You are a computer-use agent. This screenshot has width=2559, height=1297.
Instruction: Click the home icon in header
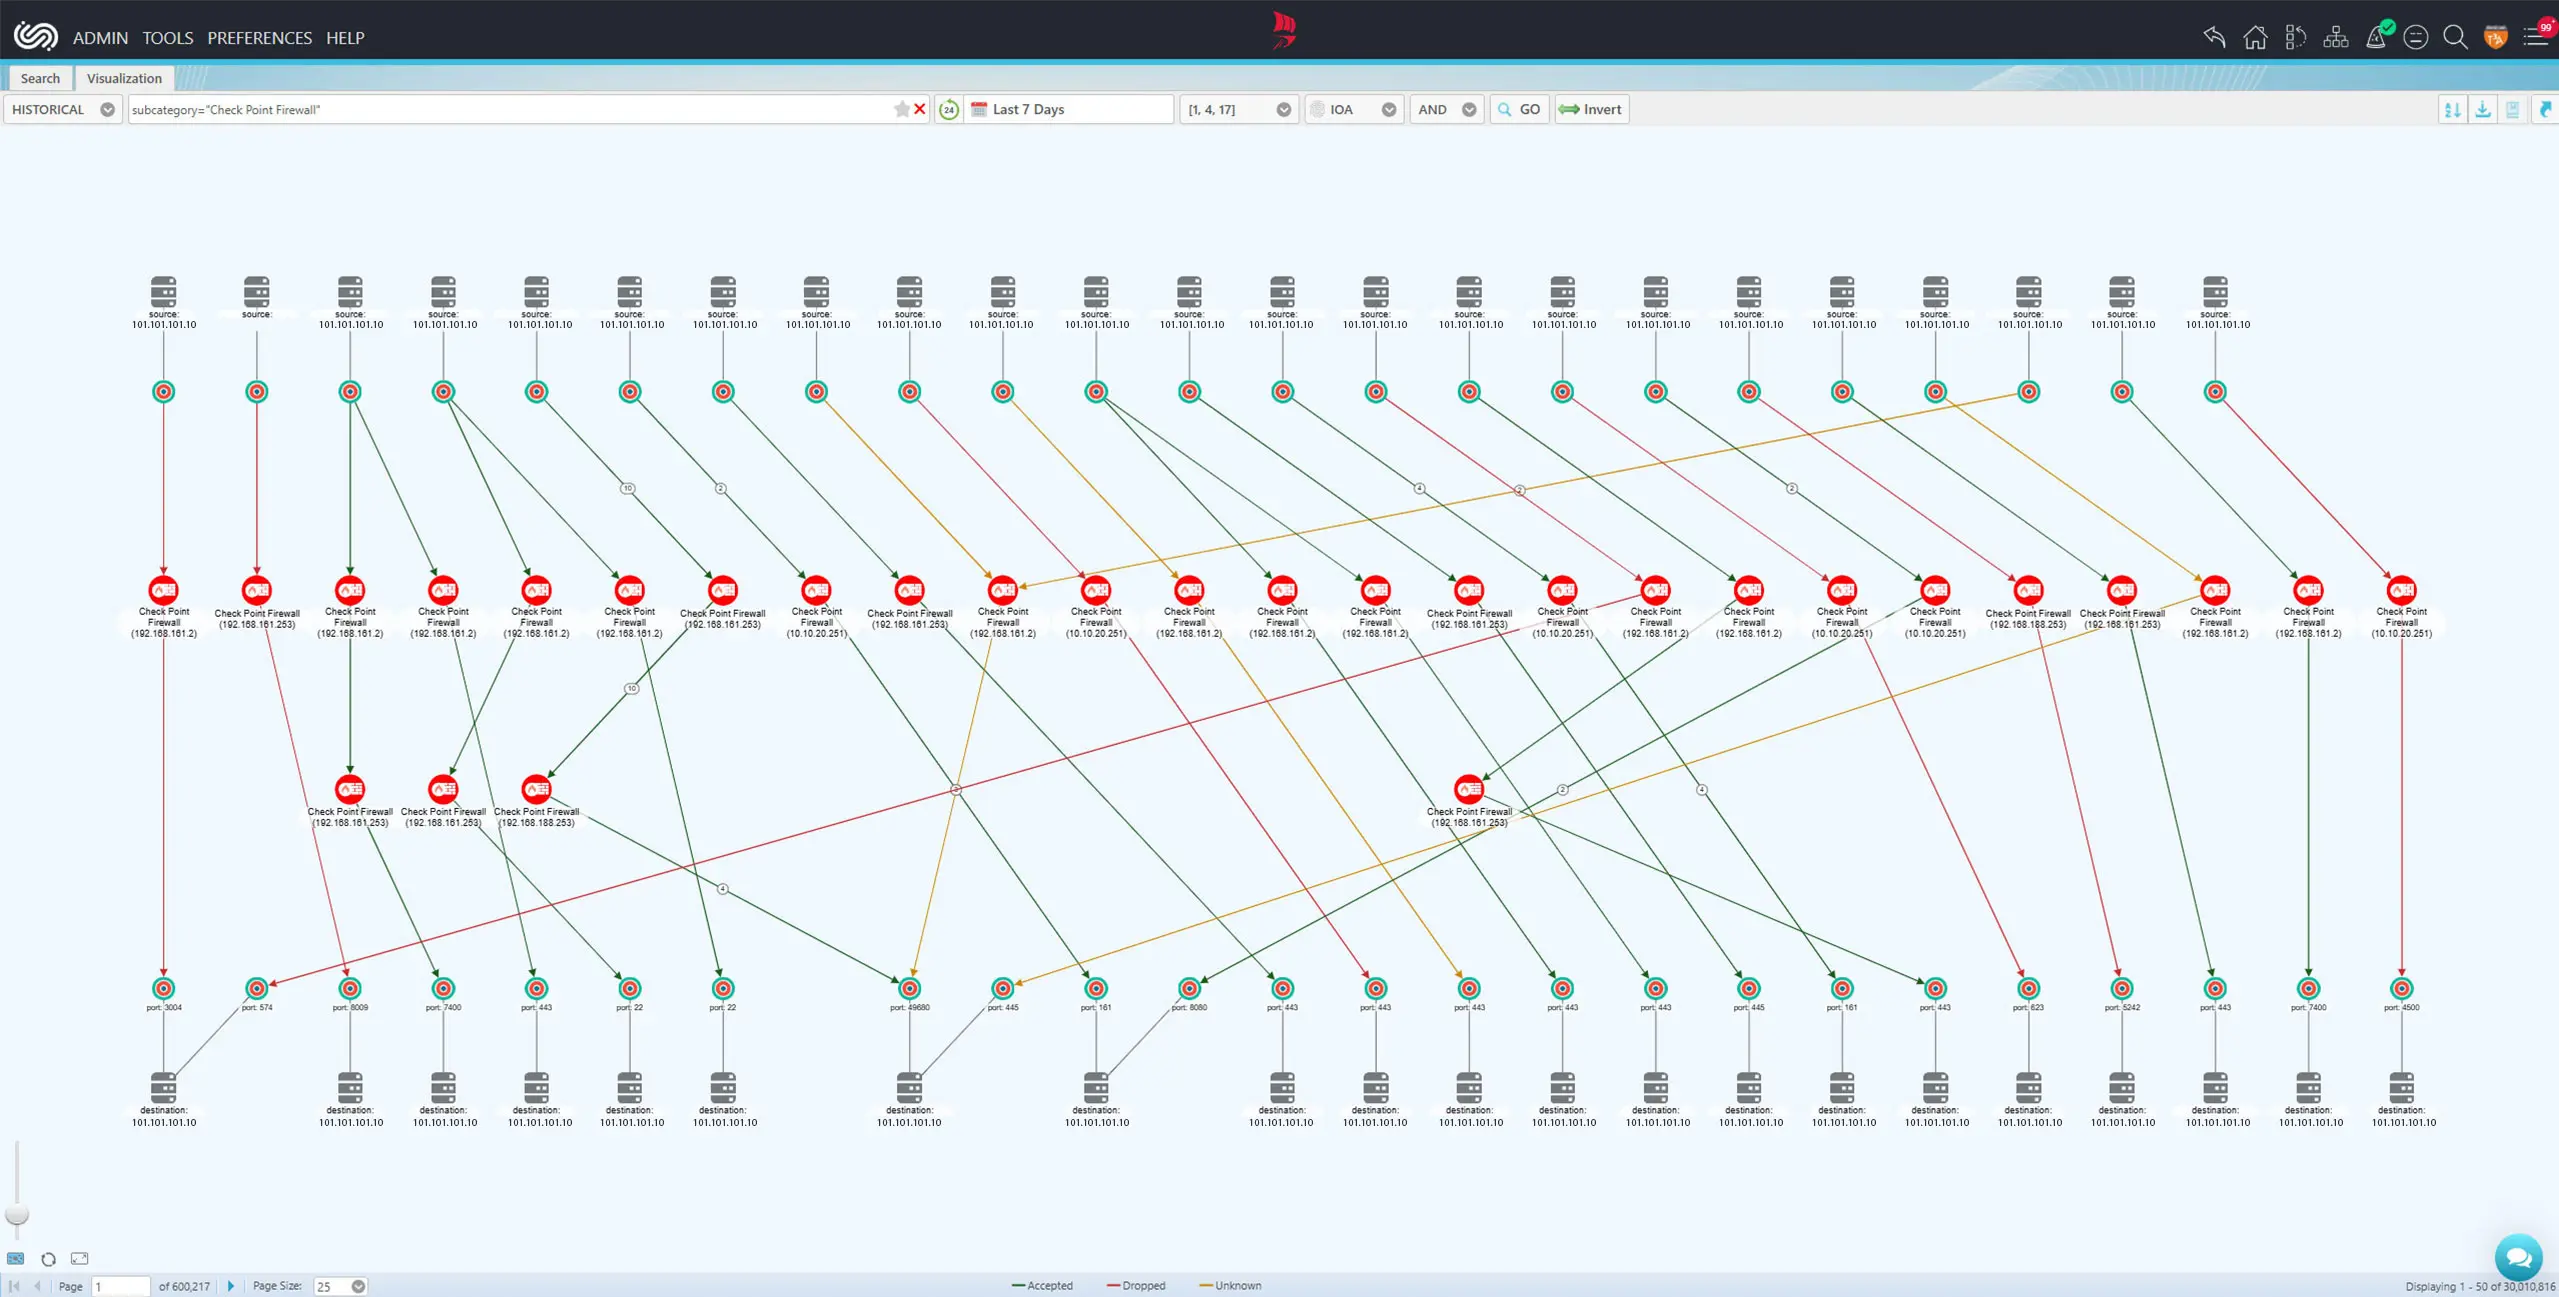(x=2255, y=38)
